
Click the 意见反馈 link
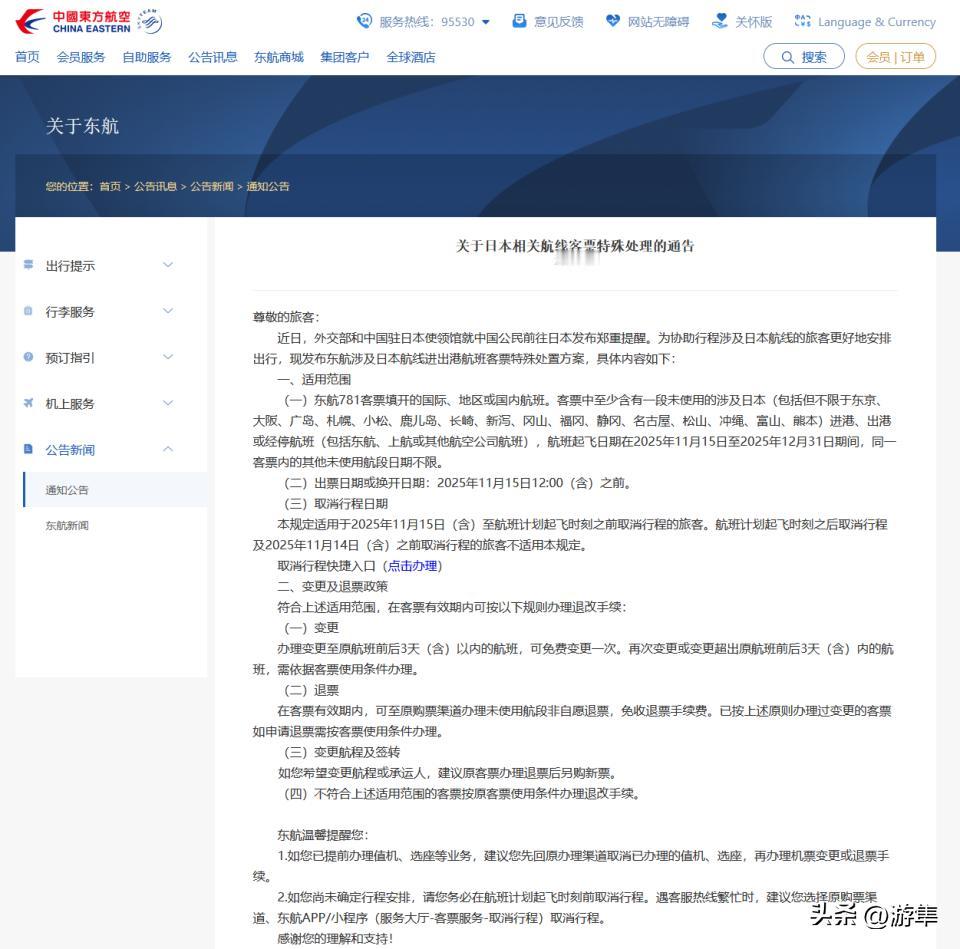coord(558,22)
